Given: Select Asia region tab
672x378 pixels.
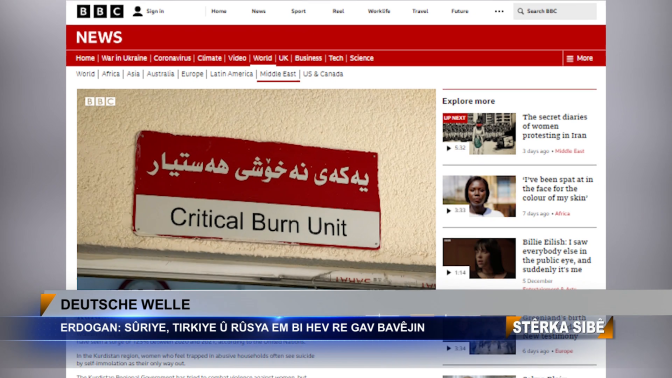Looking at the screenshot, I should click(133, 74).
